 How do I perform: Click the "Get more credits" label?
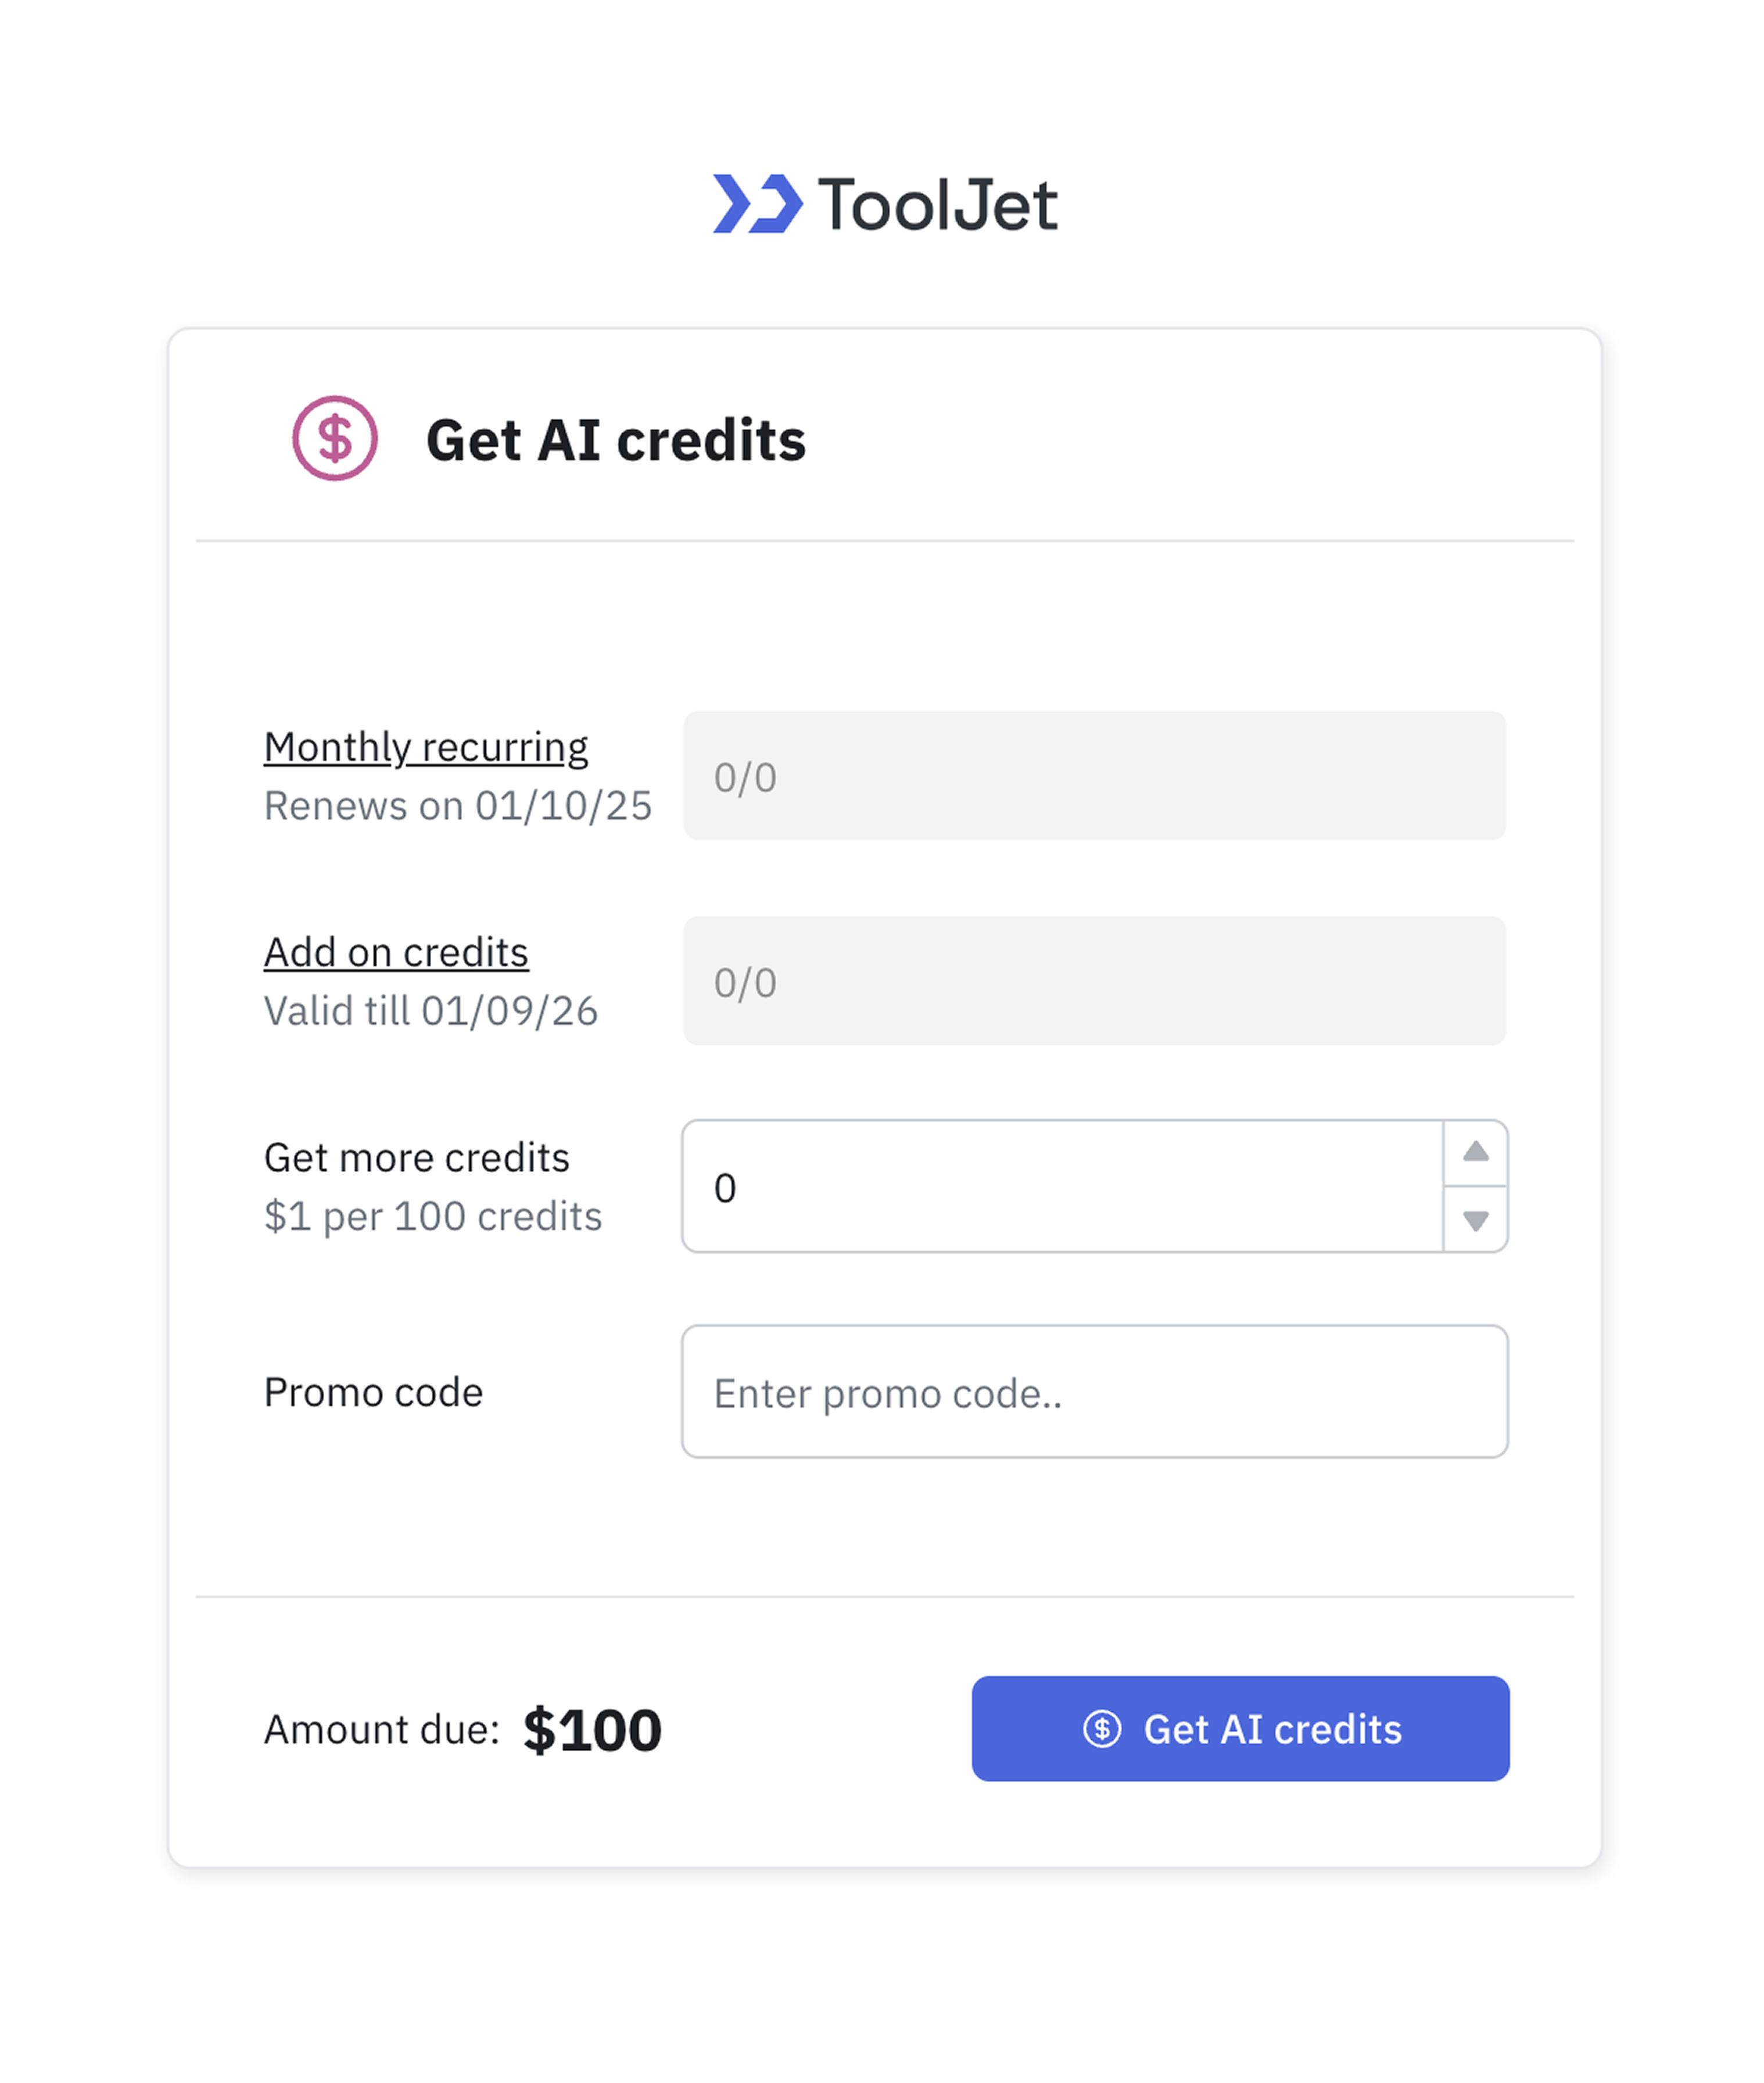coord(416,1157)
